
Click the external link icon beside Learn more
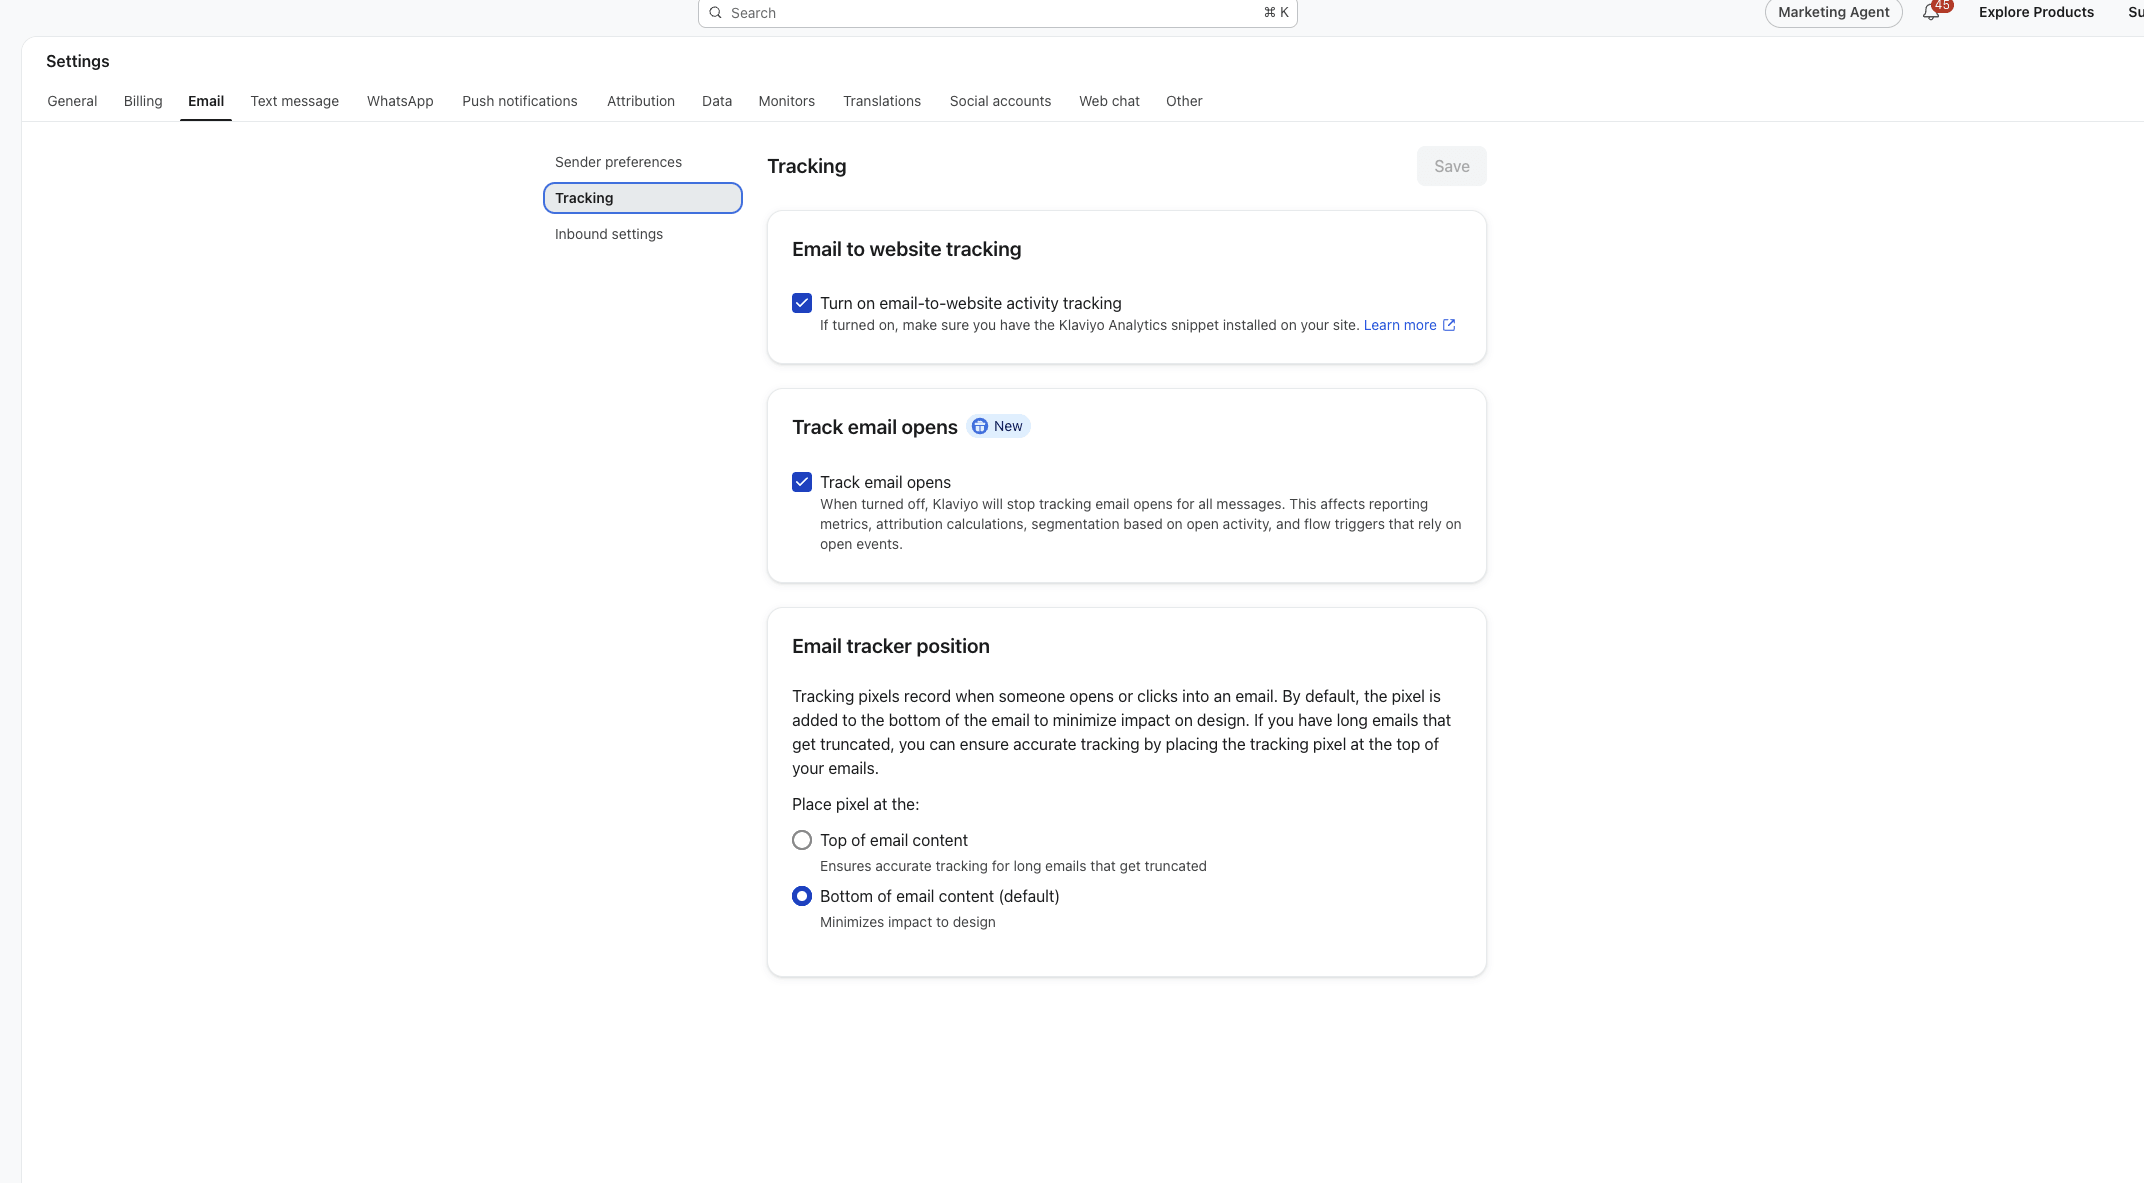(x=1449, y=325)
